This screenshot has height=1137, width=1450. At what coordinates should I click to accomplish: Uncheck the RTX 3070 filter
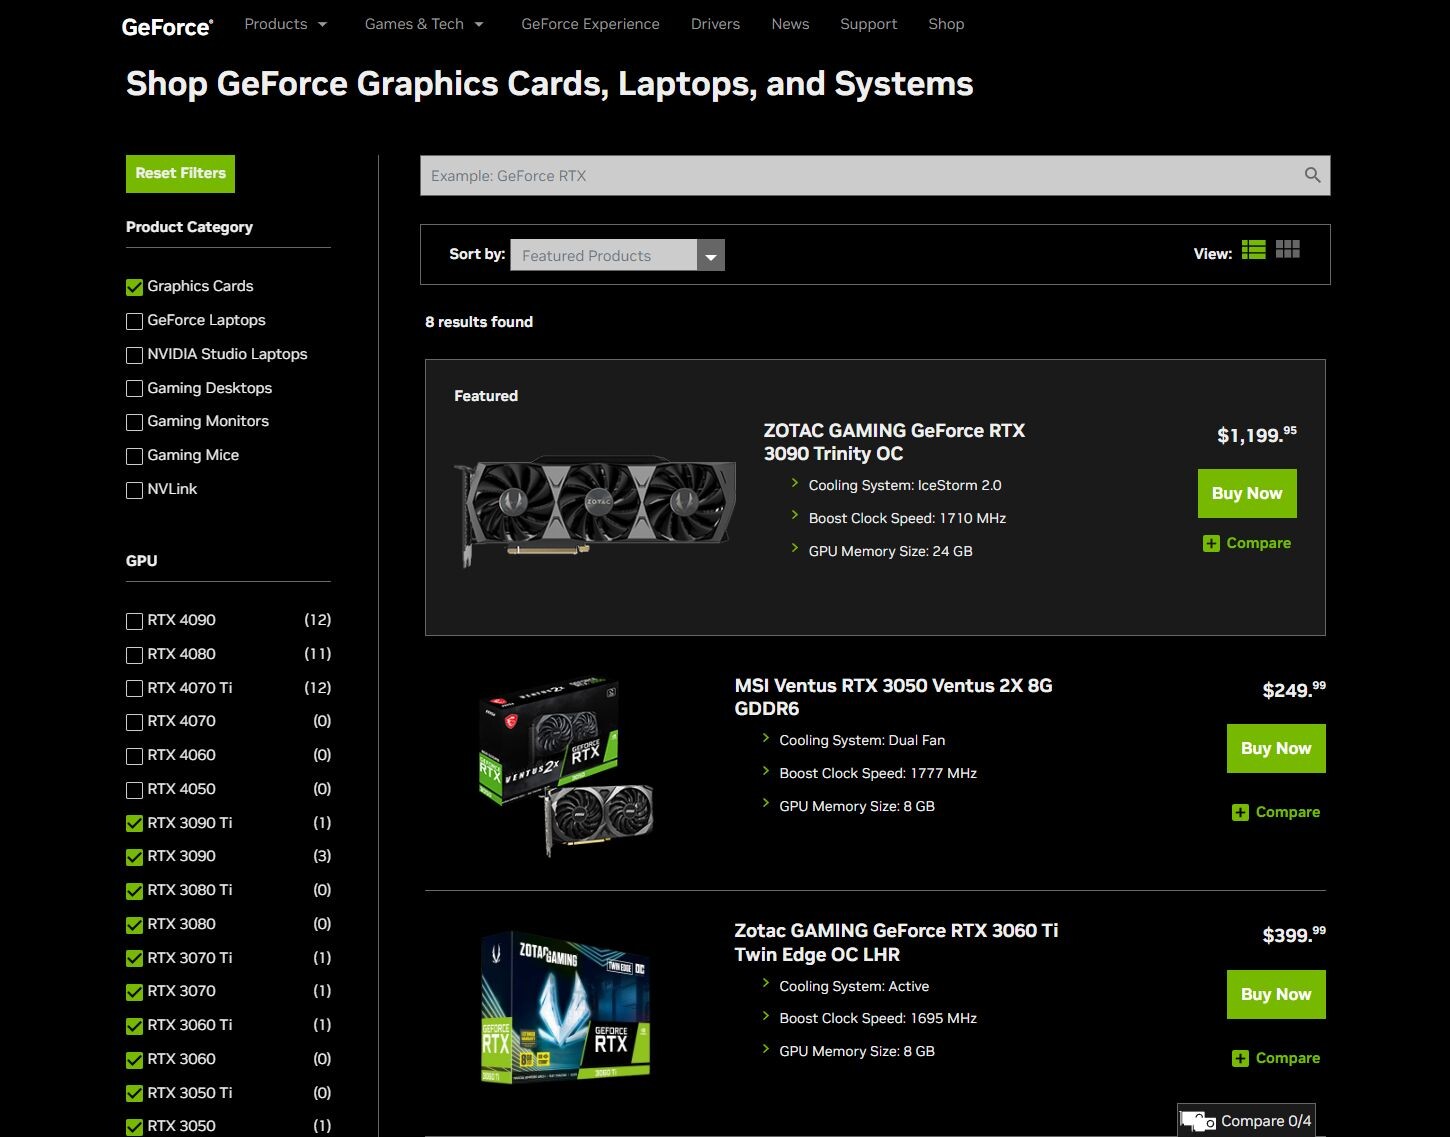pos(134,992)
